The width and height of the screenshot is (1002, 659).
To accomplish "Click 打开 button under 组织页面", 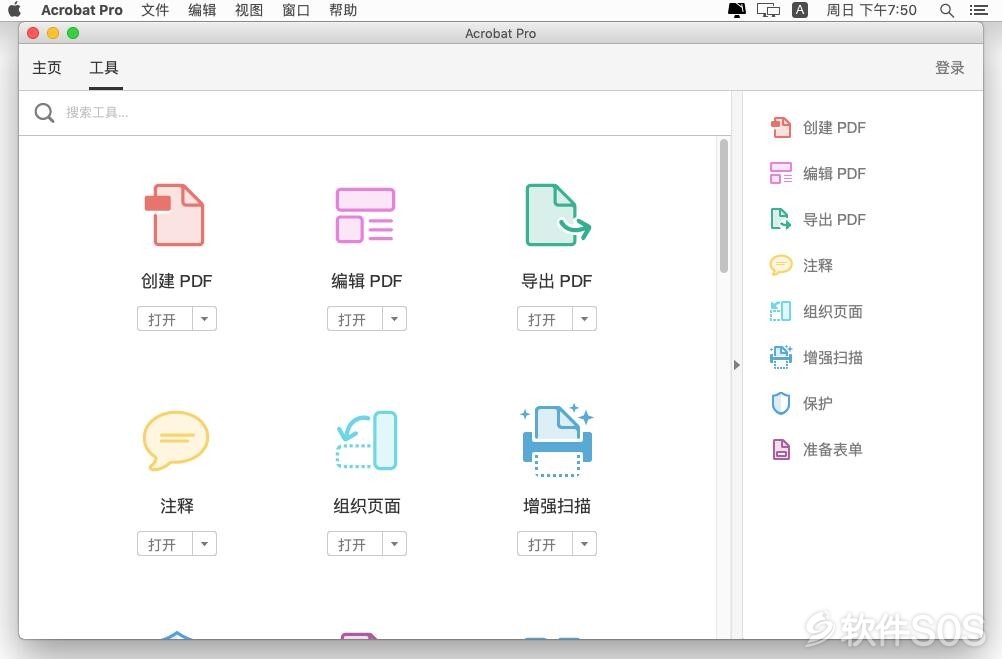I will (x=355, y=544).
